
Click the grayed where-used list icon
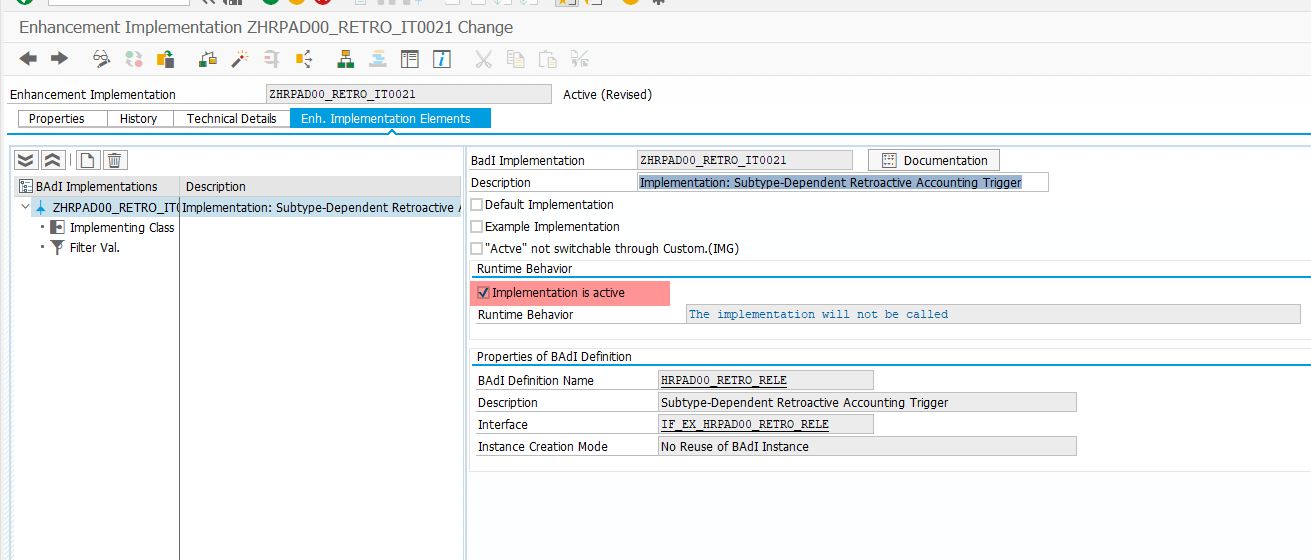(x=270, y=59)
